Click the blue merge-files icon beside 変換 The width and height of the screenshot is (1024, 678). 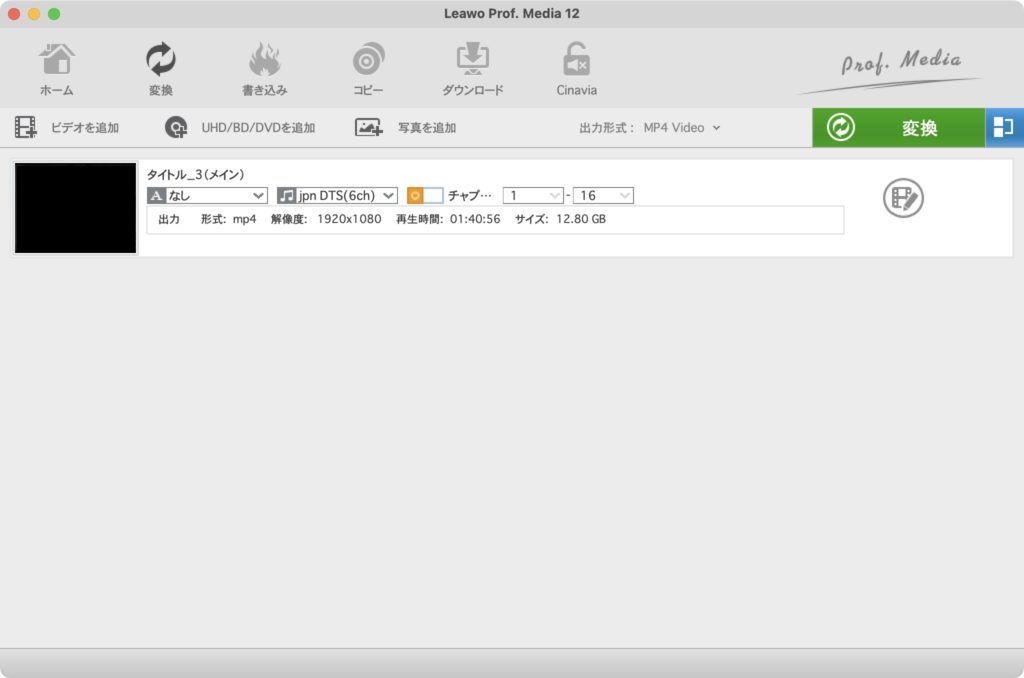tap(1004, 128)
